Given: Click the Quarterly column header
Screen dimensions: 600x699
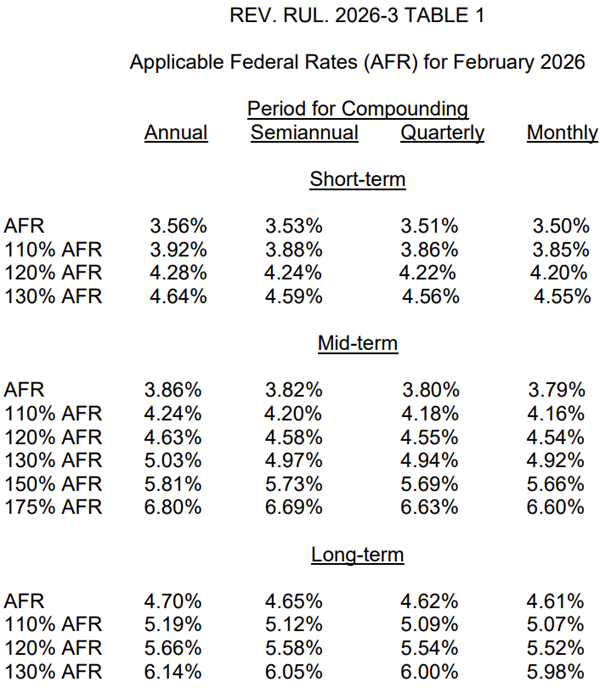Looking at the screenshot, I should pos(442,133).
